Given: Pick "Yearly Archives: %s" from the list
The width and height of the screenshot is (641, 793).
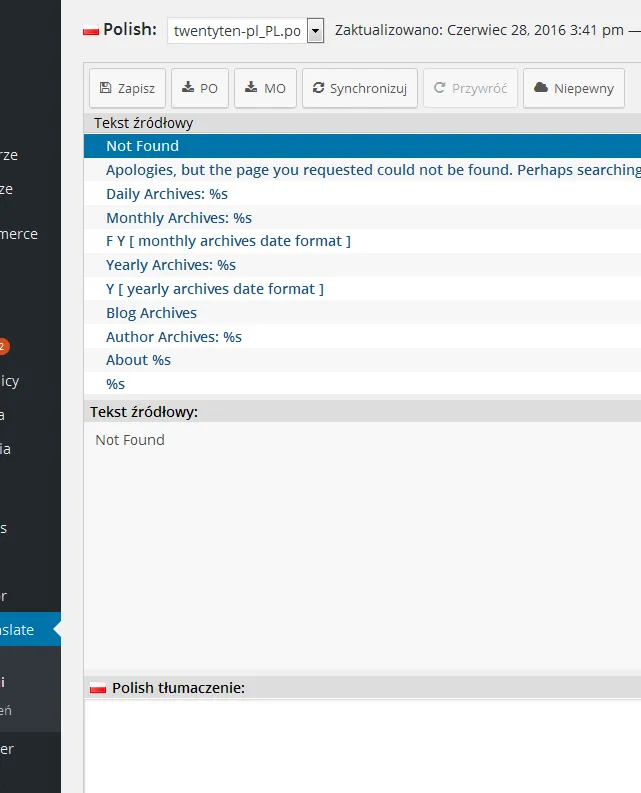Looking at the screenshot, I should [171, 265].
